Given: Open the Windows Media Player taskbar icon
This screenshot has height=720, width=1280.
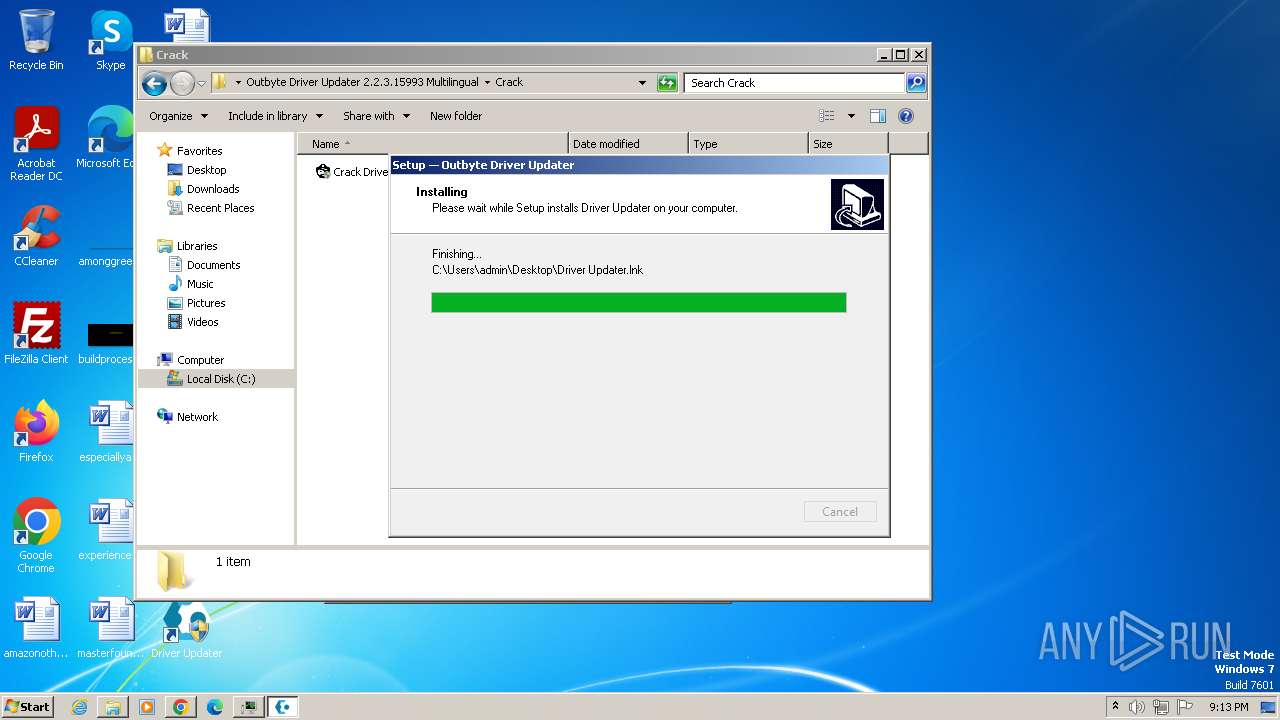Looking at the screenshot, I should (147, 707).
